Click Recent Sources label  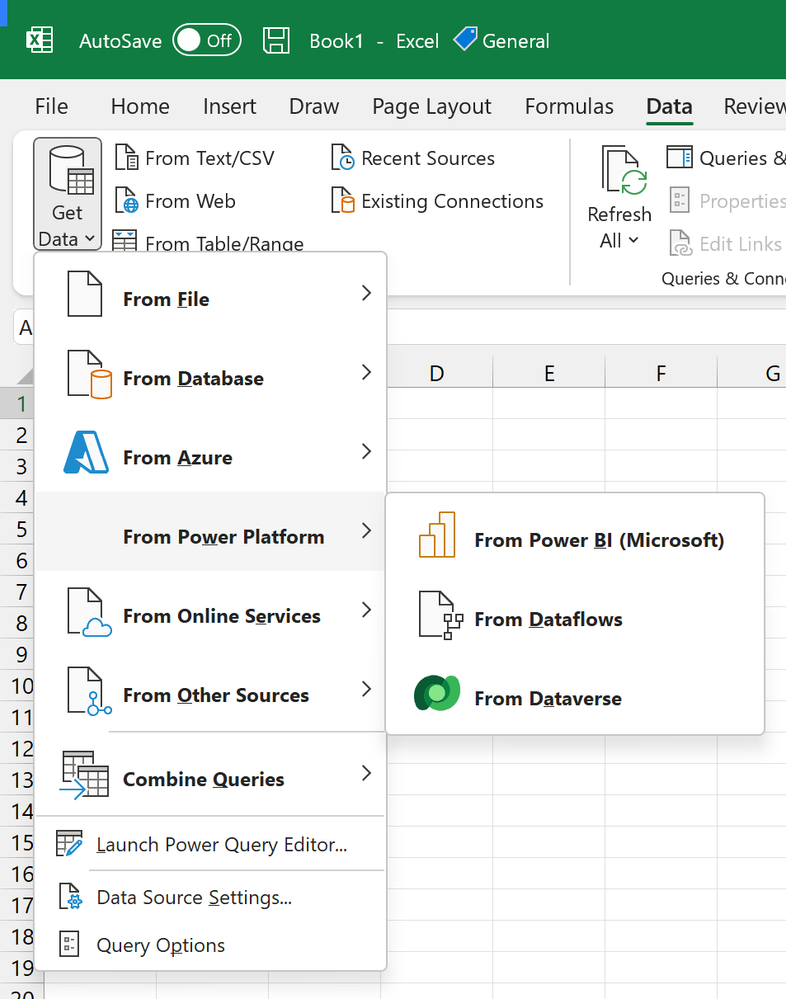click(x=428, y=158)
